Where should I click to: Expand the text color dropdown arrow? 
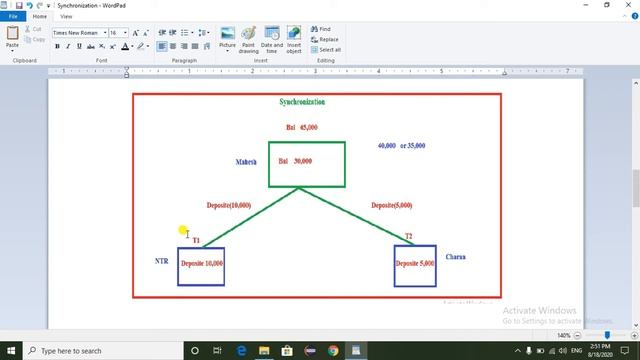pos(132,46)
